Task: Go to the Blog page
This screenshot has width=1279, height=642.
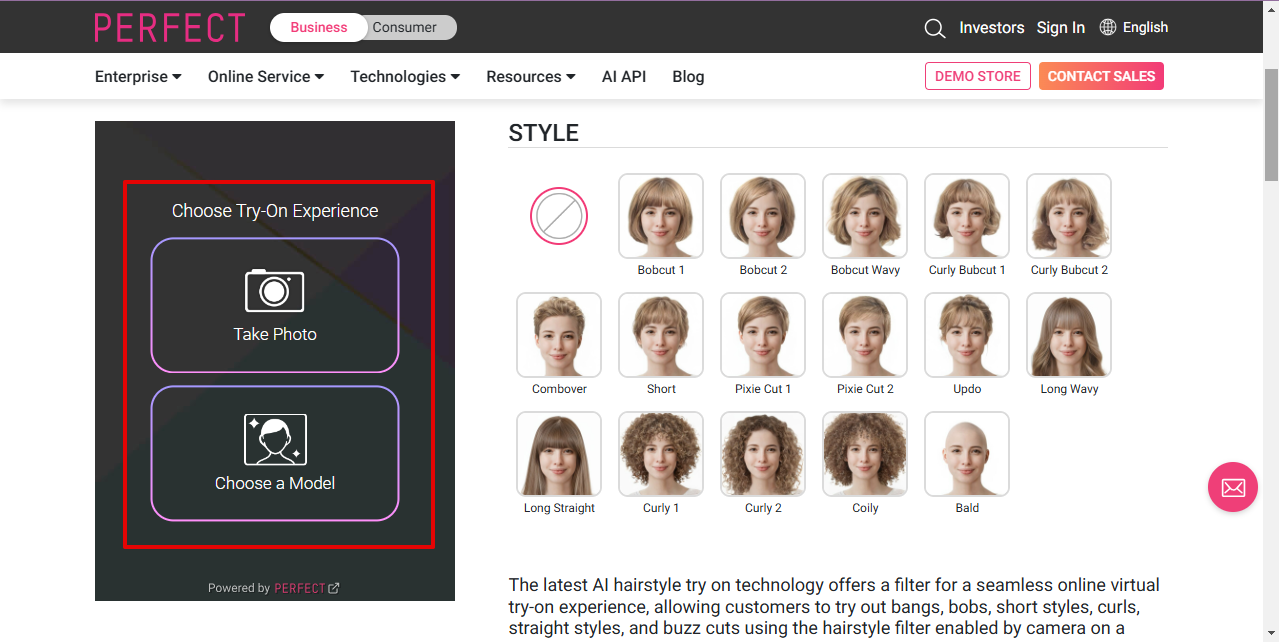Action: pyautogui.click(x=688, y=77)
